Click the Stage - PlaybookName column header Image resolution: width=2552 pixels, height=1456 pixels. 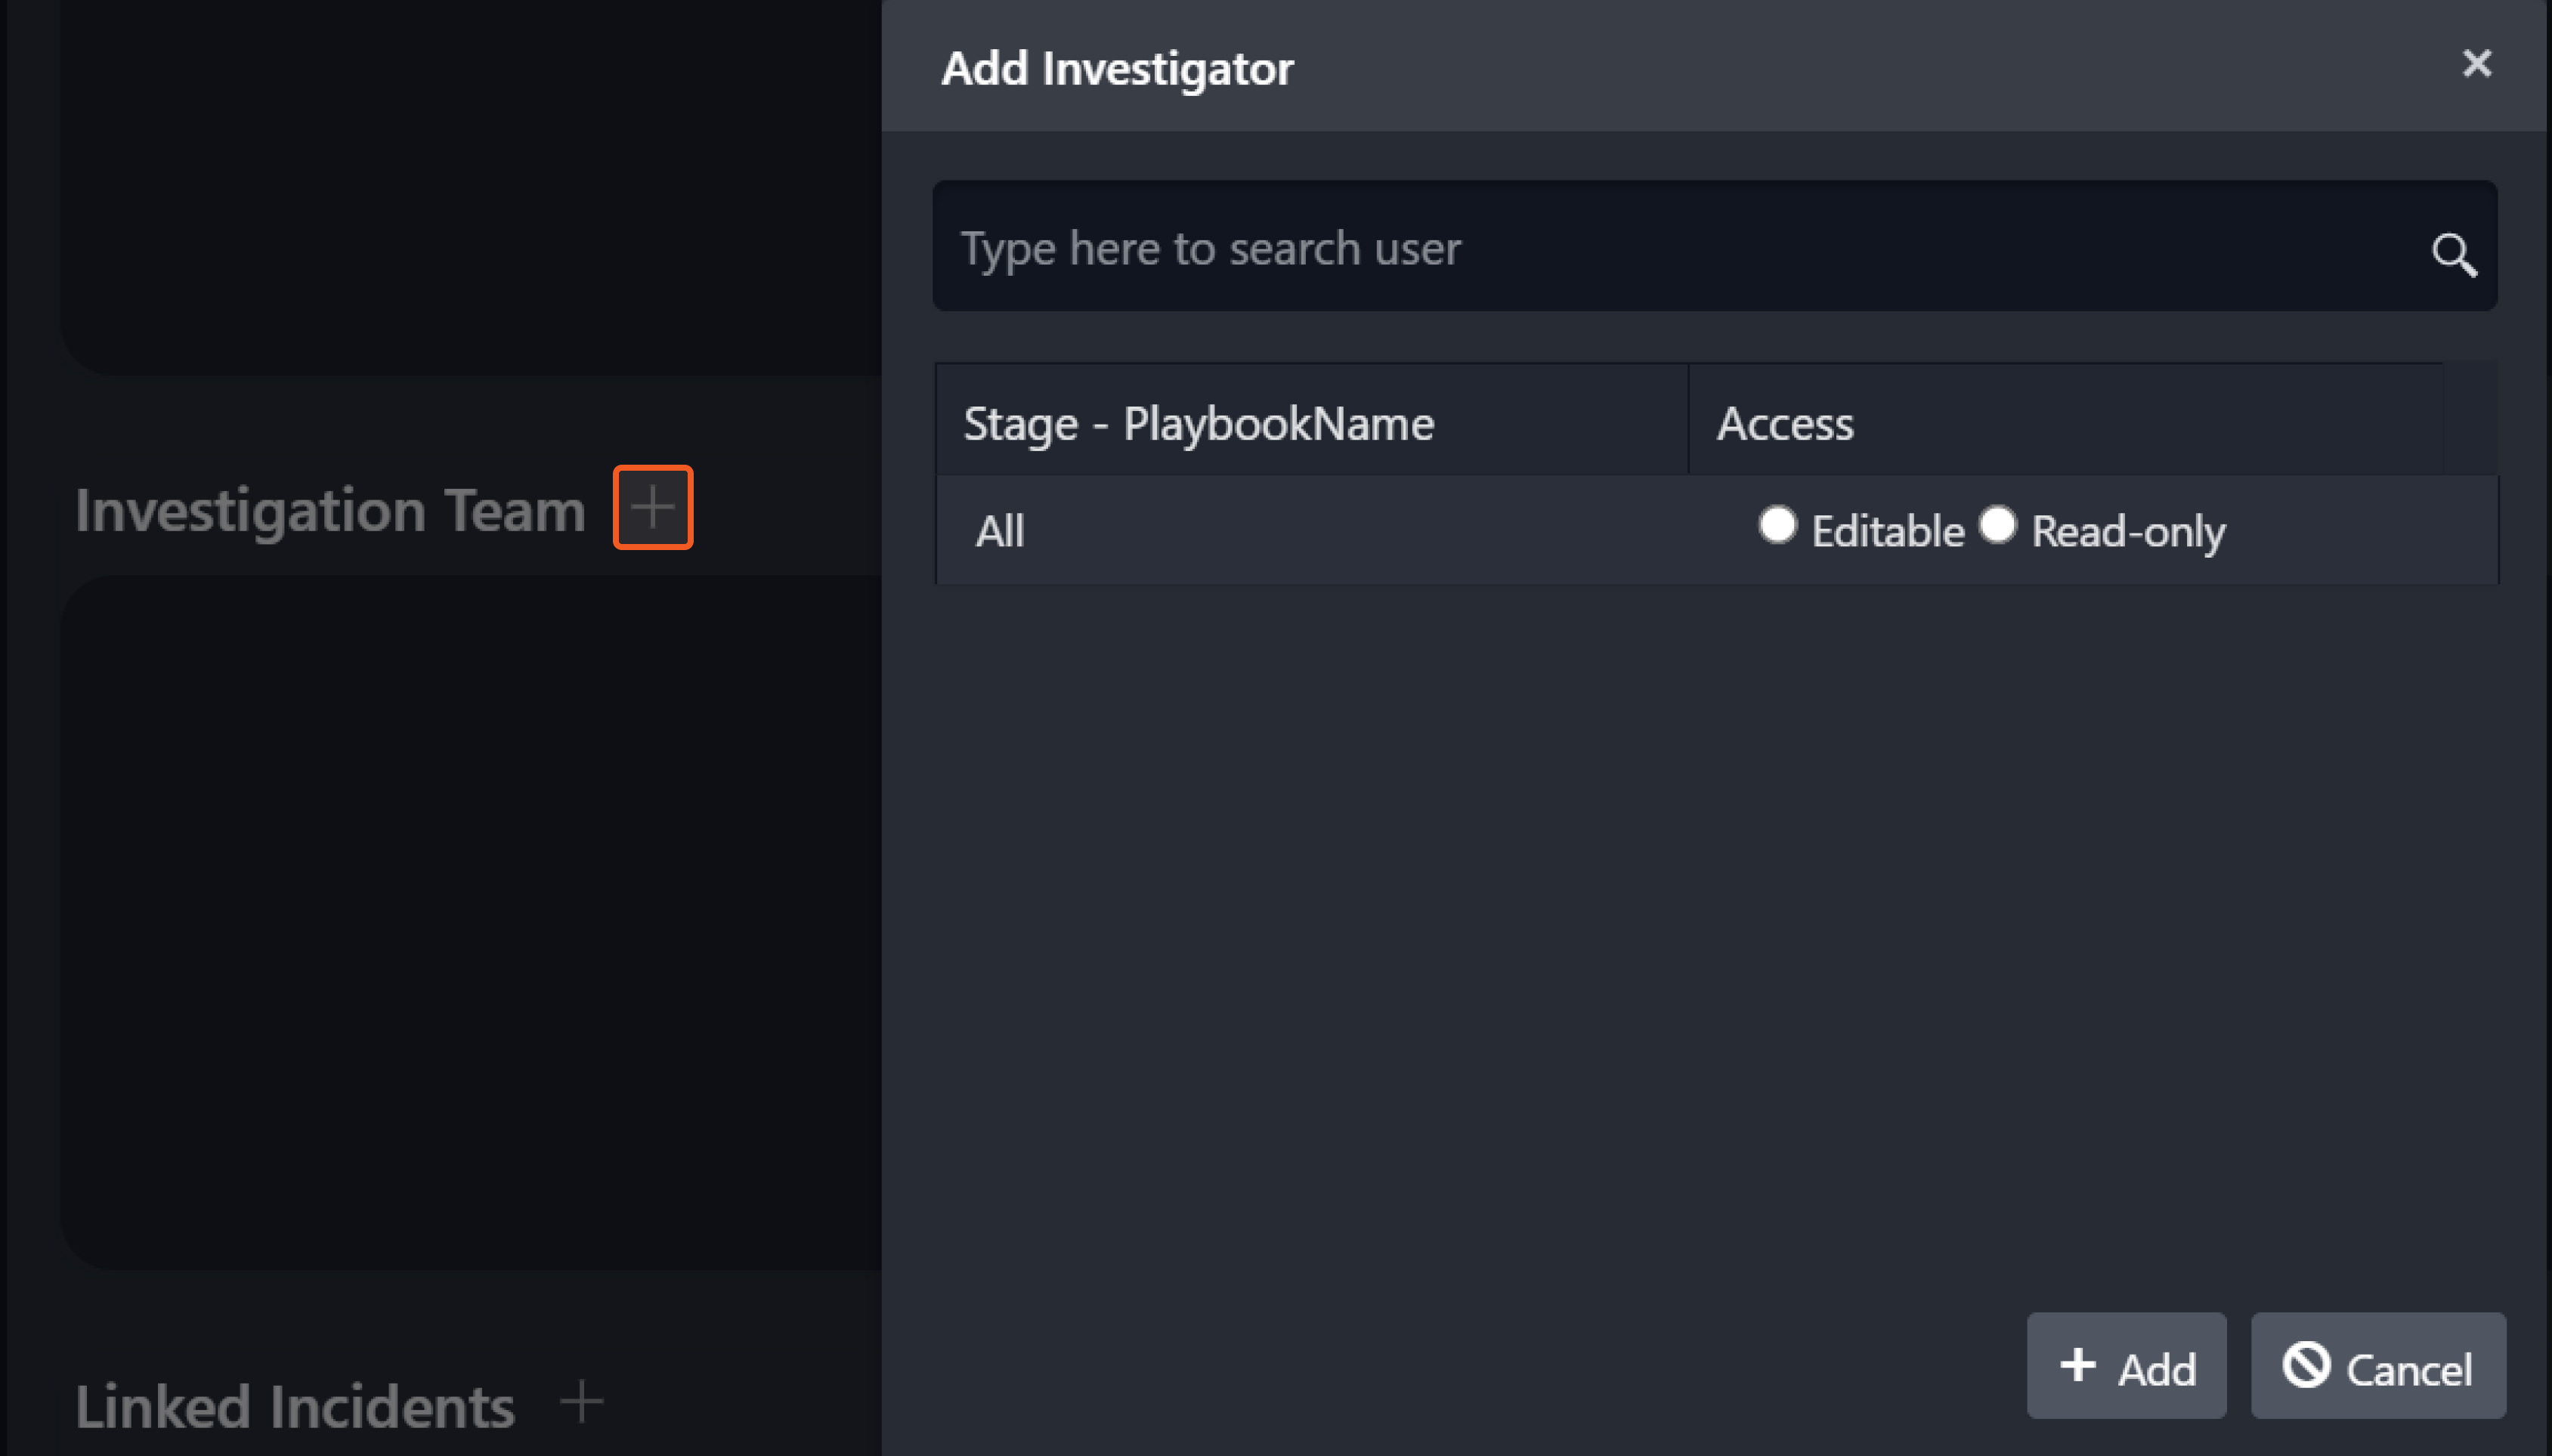click(1198, 423)
